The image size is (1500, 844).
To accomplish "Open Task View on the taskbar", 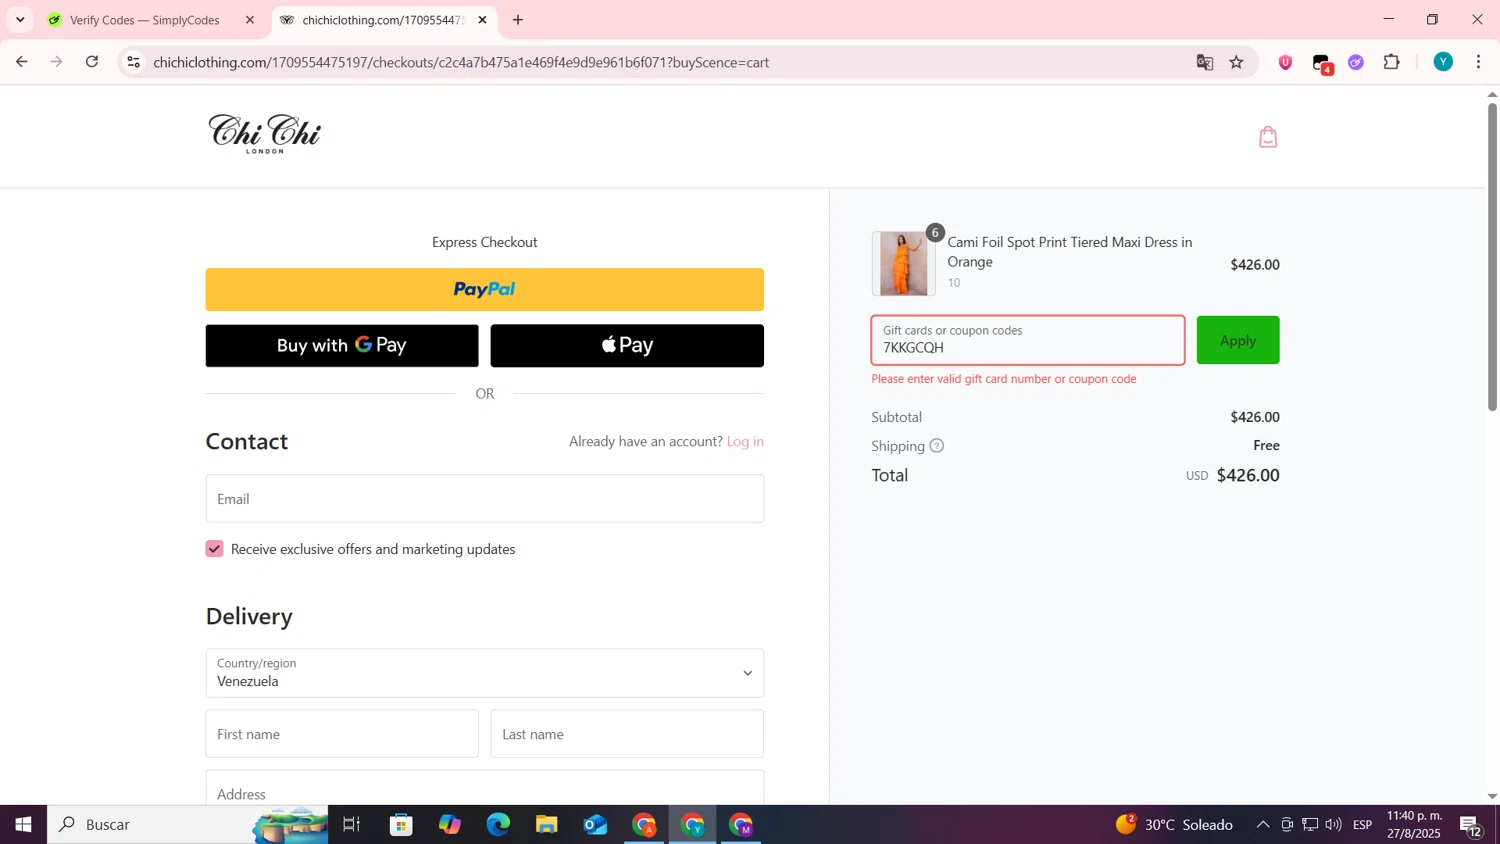I will point(351,825).
